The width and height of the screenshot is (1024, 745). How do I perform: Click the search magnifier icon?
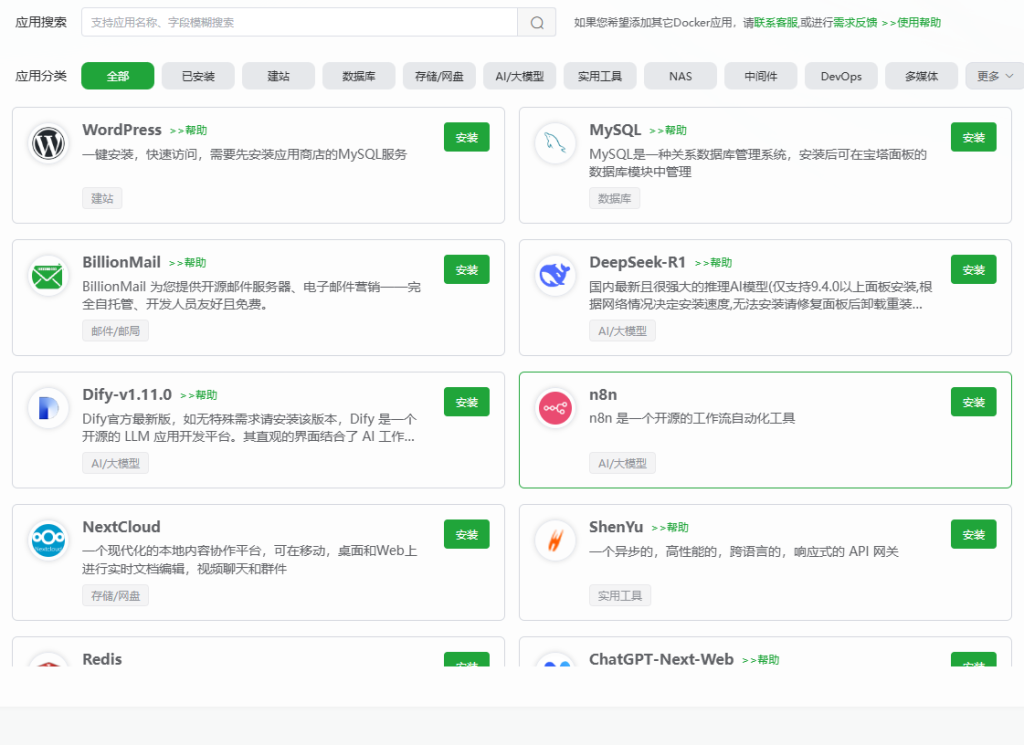536,22
